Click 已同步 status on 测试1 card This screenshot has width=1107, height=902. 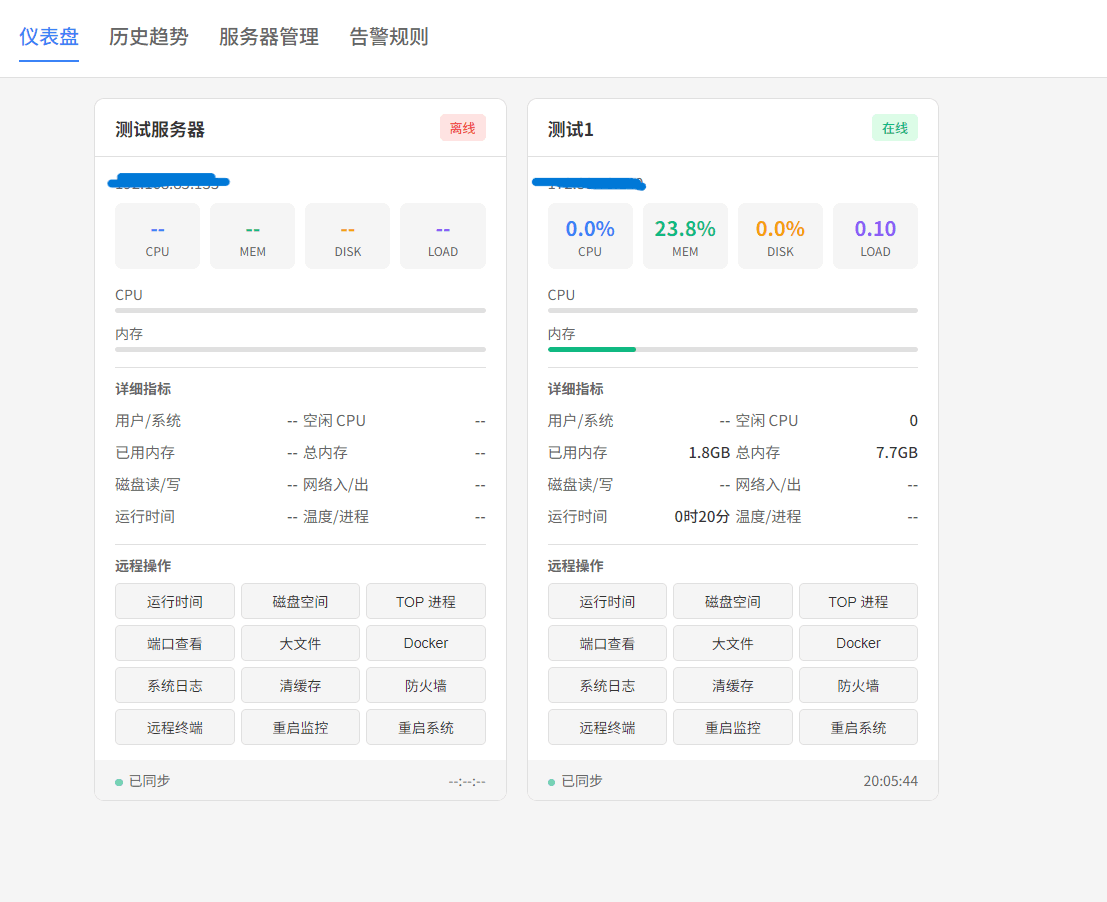pyautogui.click(x=575, y=781)
